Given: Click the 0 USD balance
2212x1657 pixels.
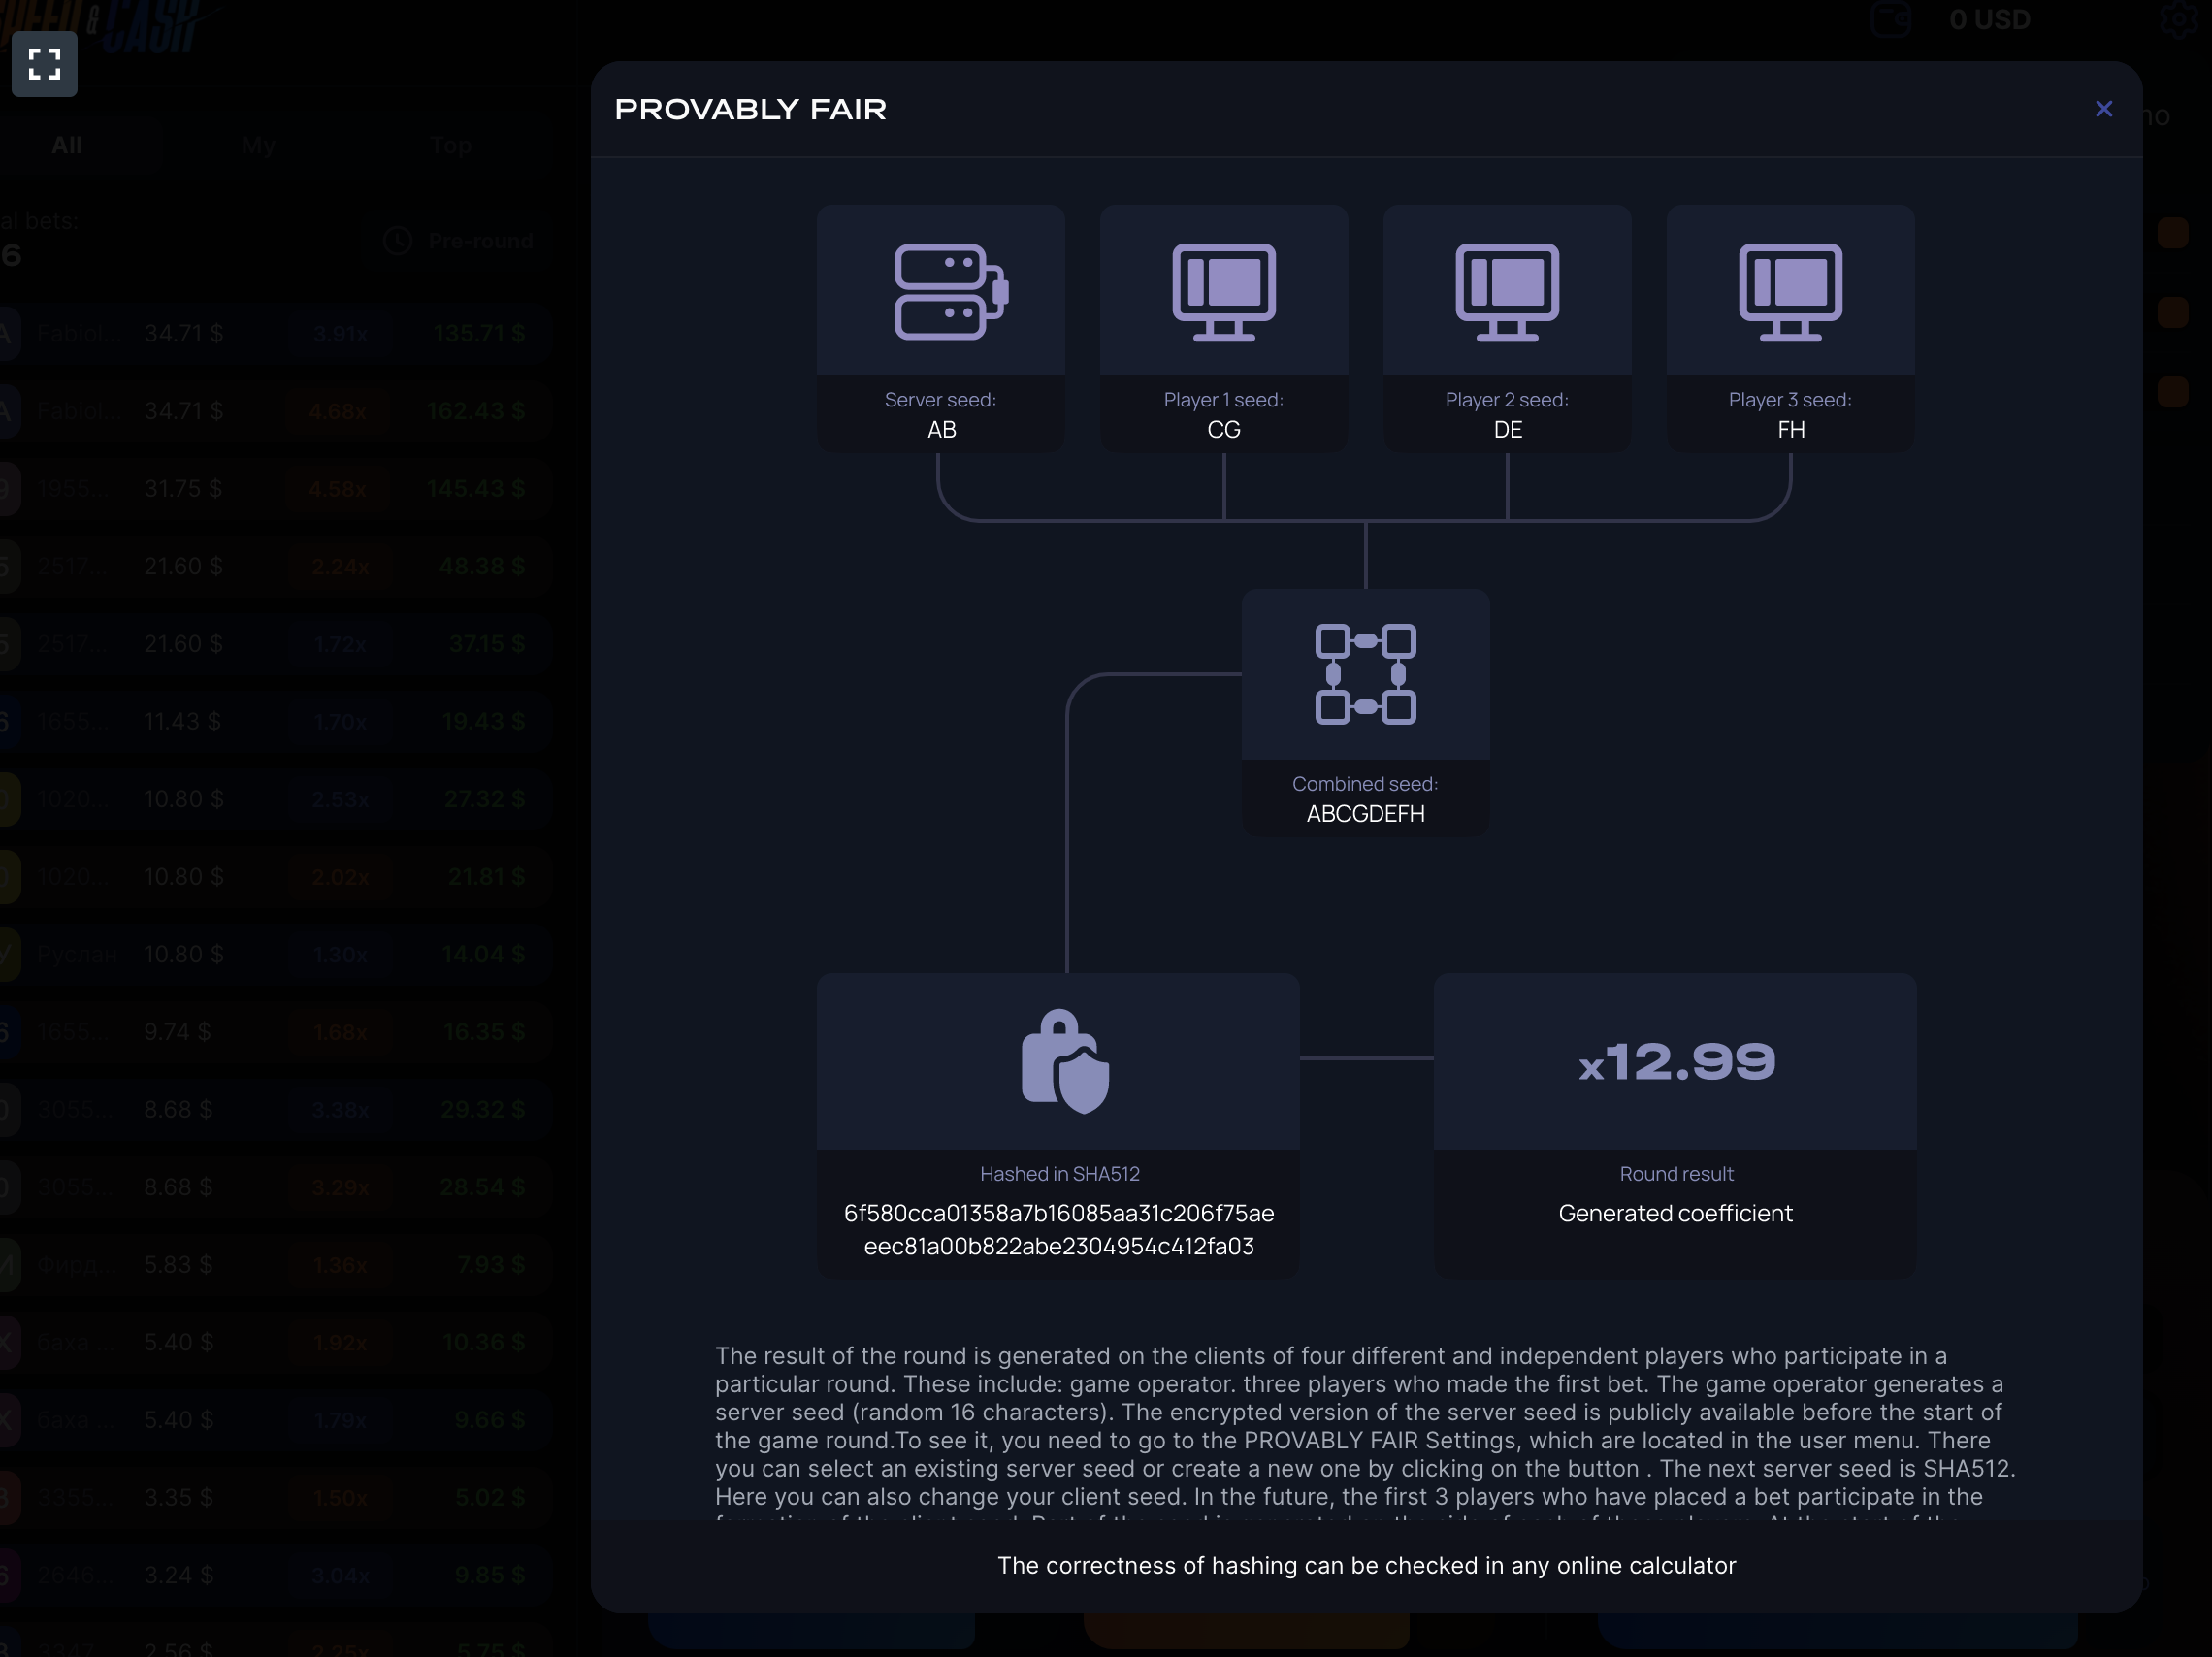Looking at the screenshot, I should pos(1989,20).
